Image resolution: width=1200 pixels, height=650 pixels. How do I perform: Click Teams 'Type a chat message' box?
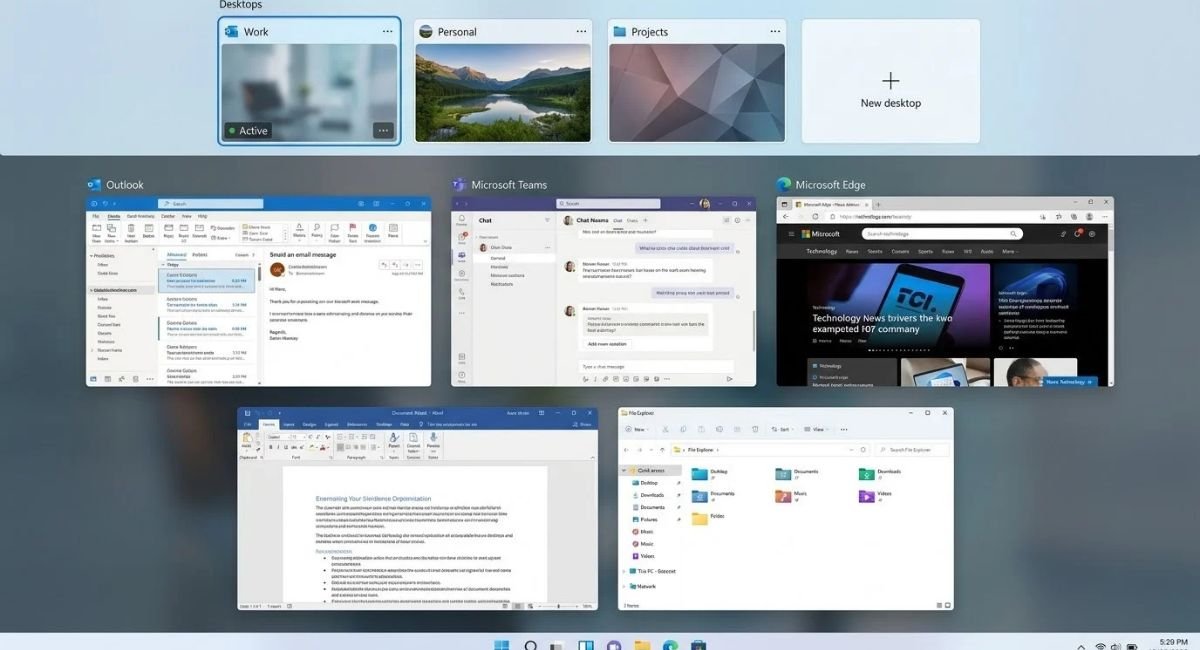tap(656, 367)
